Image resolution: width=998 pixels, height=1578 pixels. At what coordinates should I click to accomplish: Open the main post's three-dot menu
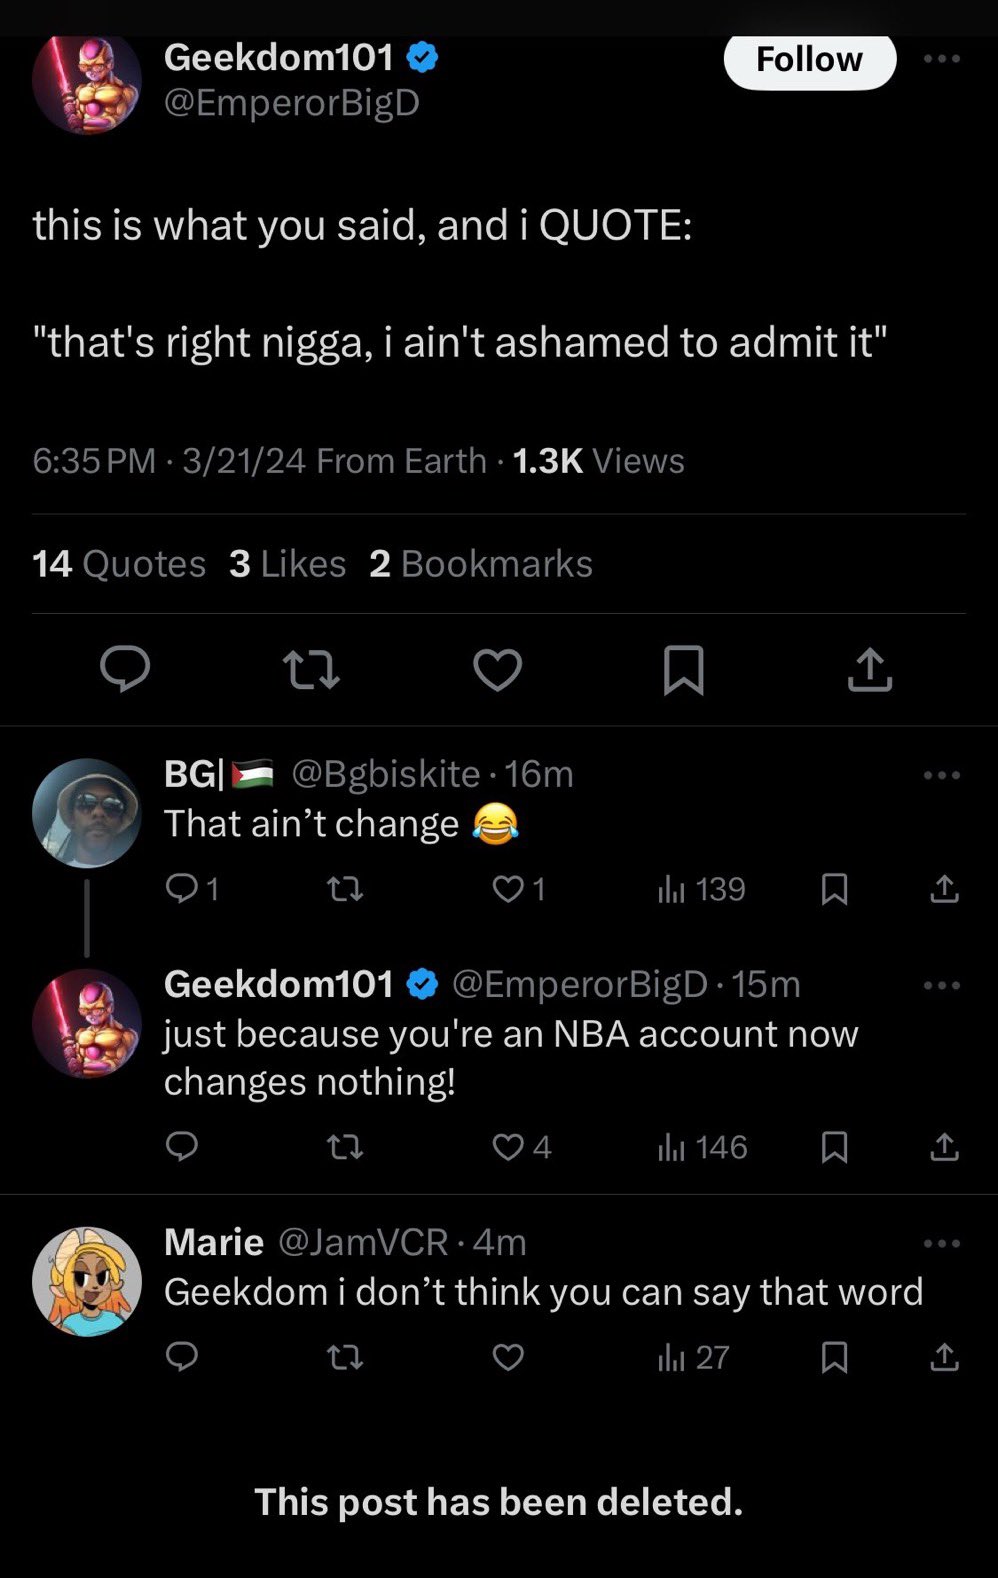point(942,59)
